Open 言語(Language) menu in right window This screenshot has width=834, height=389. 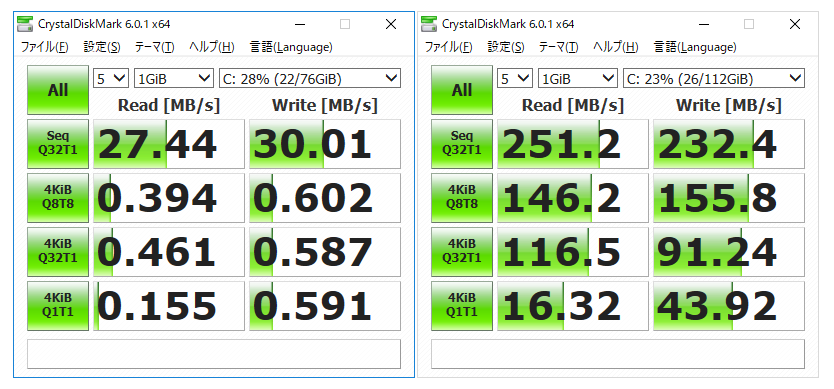[695, 47]
